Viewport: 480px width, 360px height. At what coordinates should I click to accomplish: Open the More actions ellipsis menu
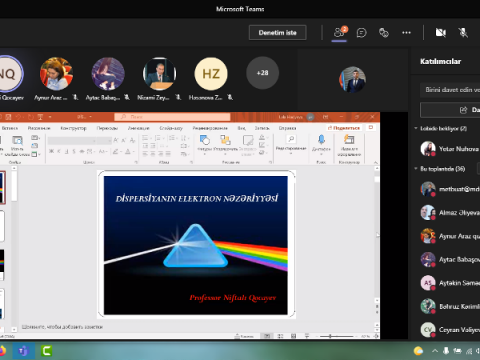coord(406,33)
